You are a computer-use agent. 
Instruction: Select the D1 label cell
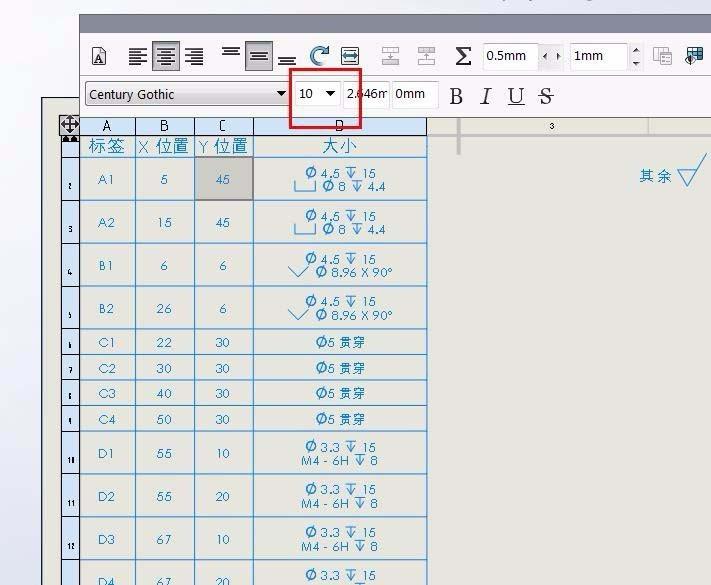click(107, 453)
